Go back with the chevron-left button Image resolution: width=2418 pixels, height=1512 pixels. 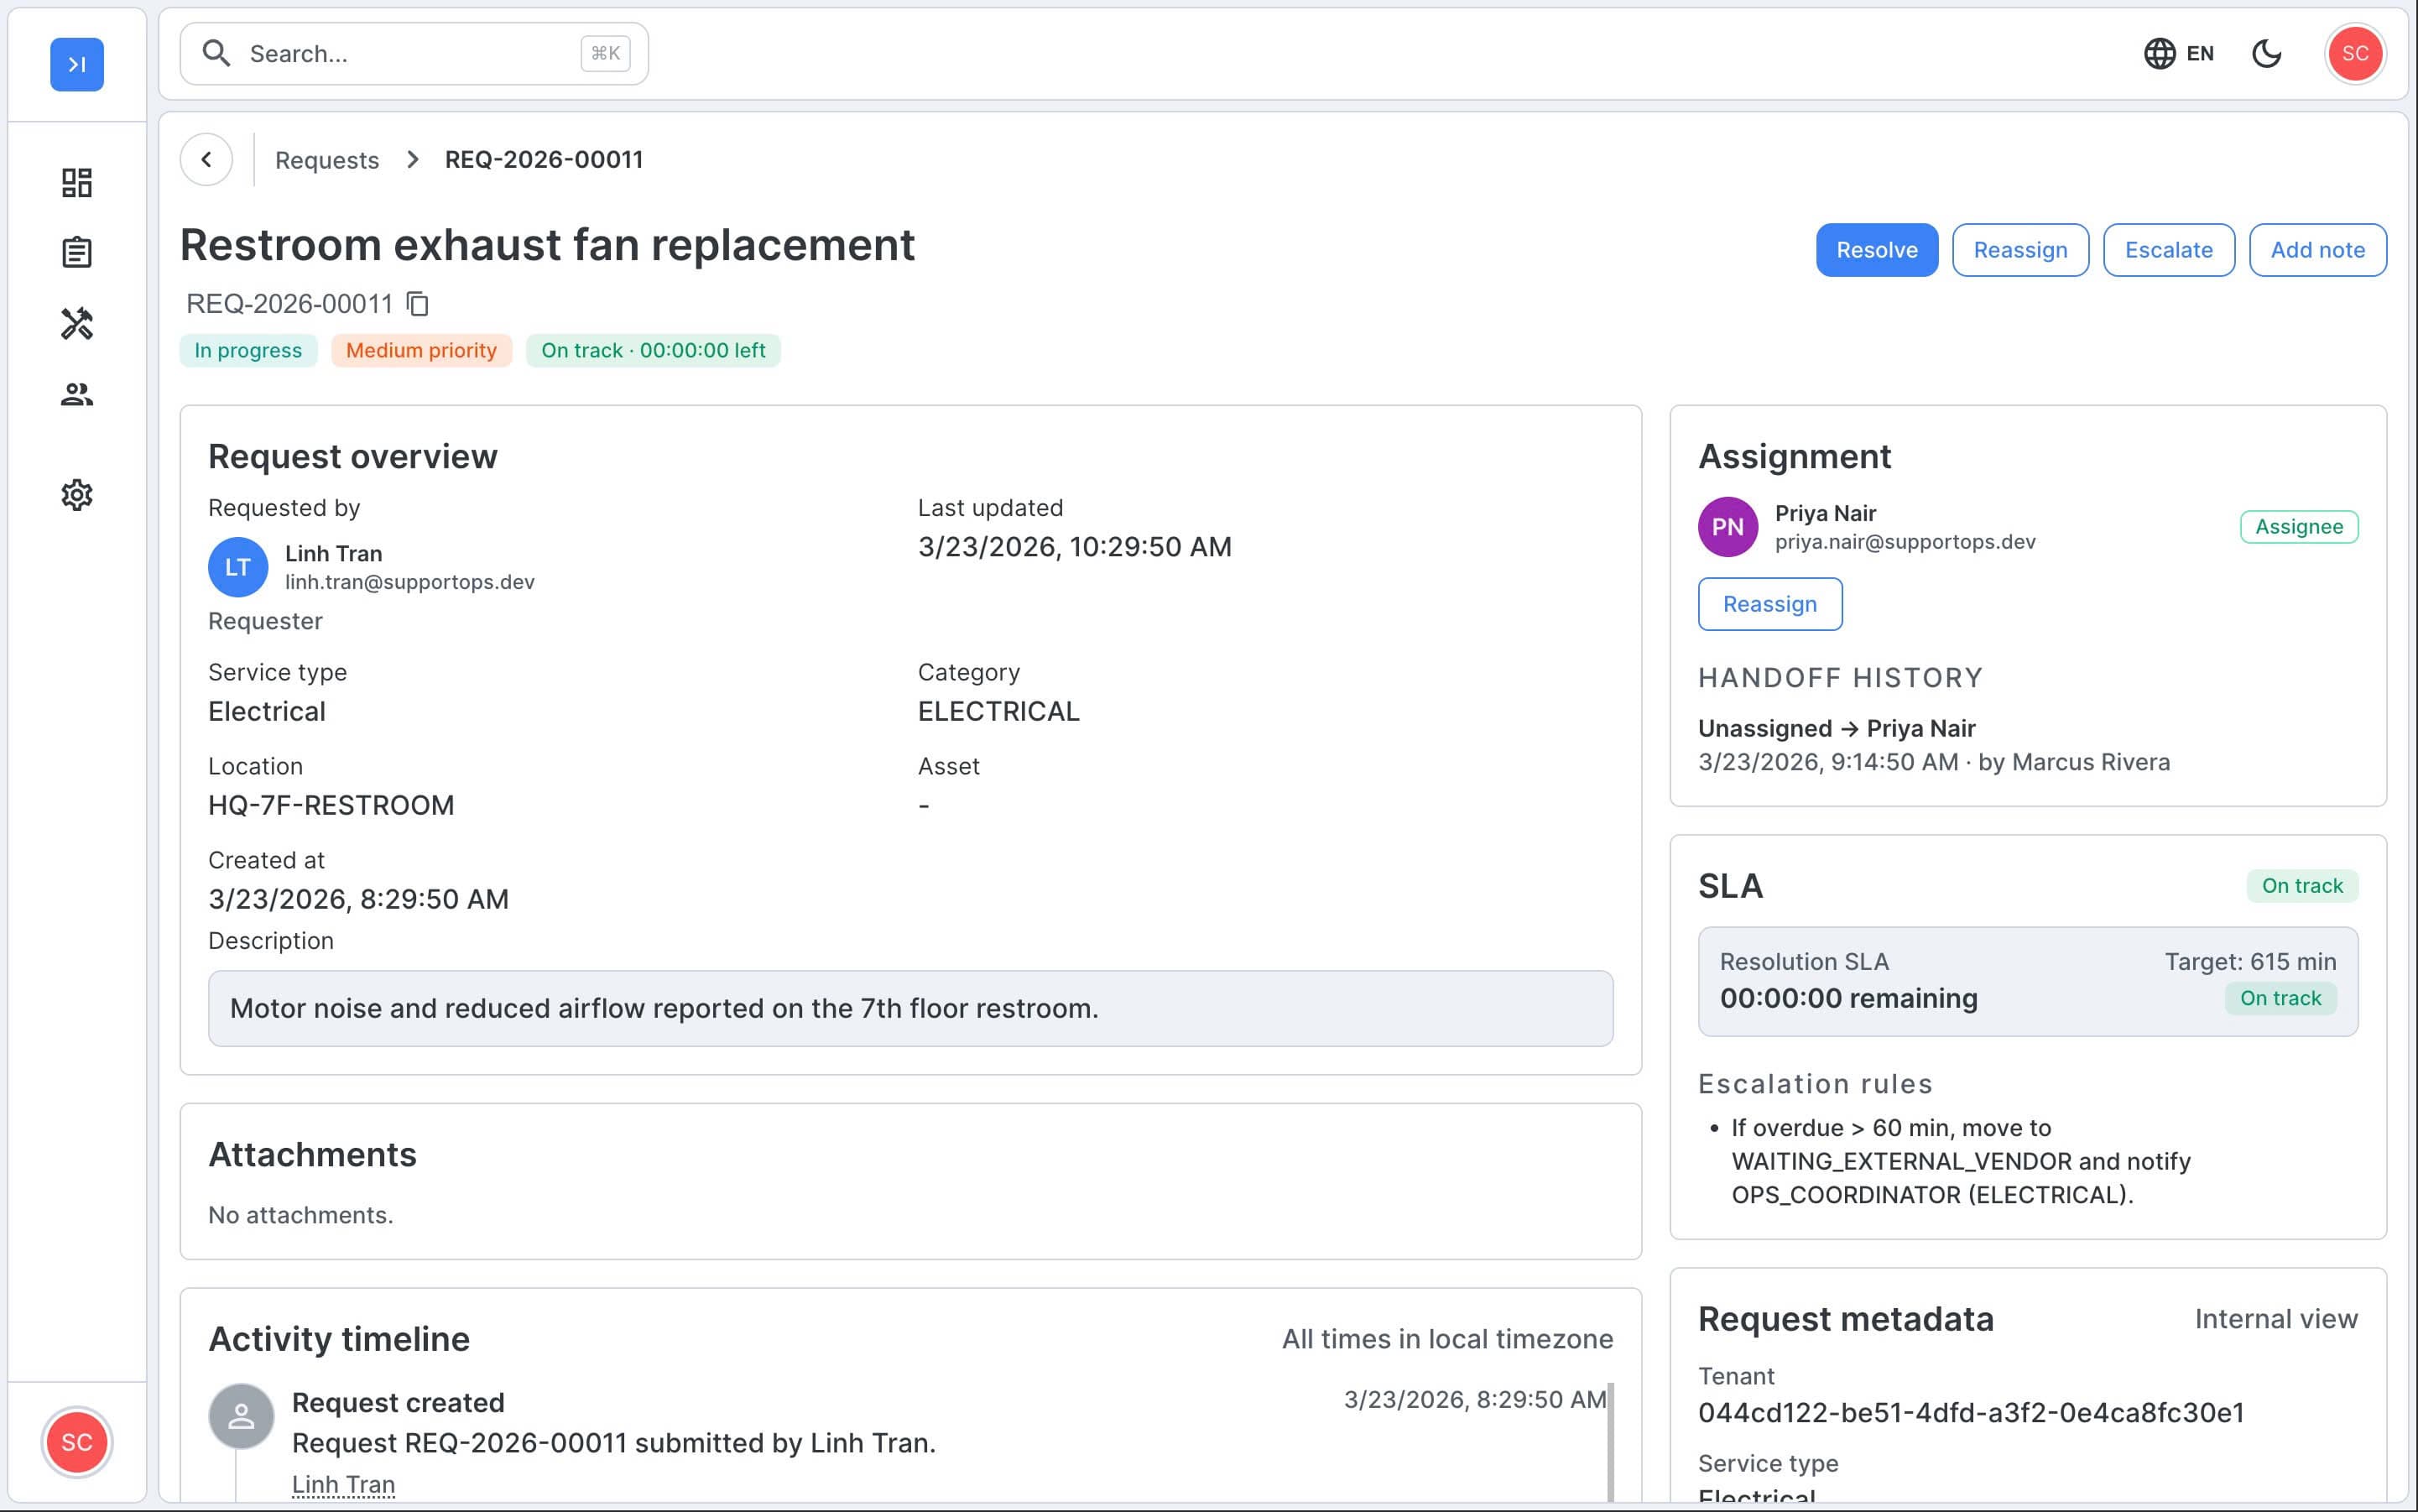(x=206, y=160)
